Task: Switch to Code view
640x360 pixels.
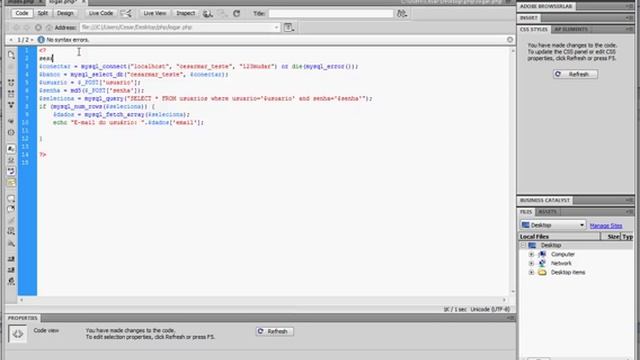Action: coord(22,13)
